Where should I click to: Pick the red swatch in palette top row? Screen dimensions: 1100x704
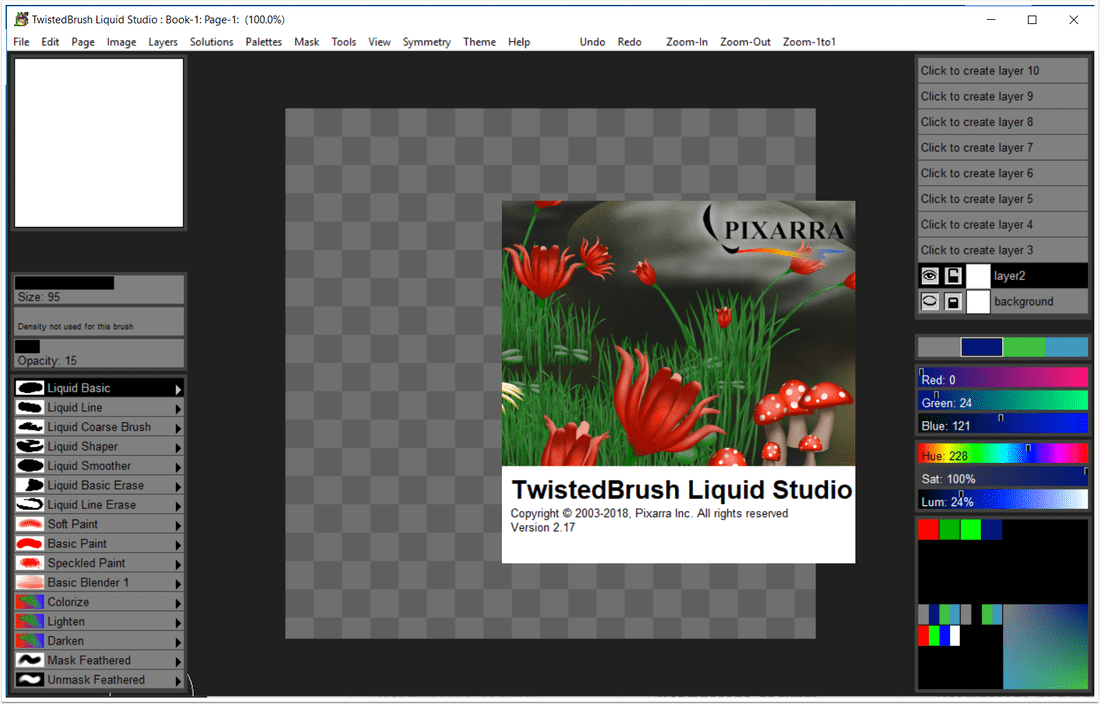coord(928,529)
